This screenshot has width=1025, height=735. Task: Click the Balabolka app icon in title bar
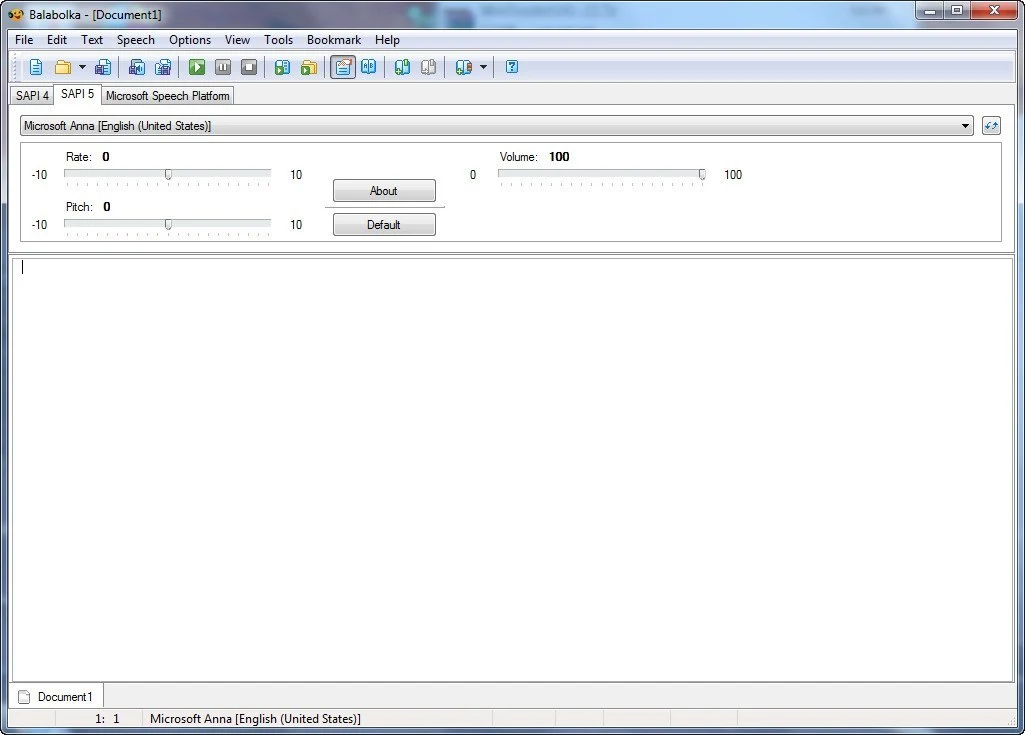(x=16, y=14)
